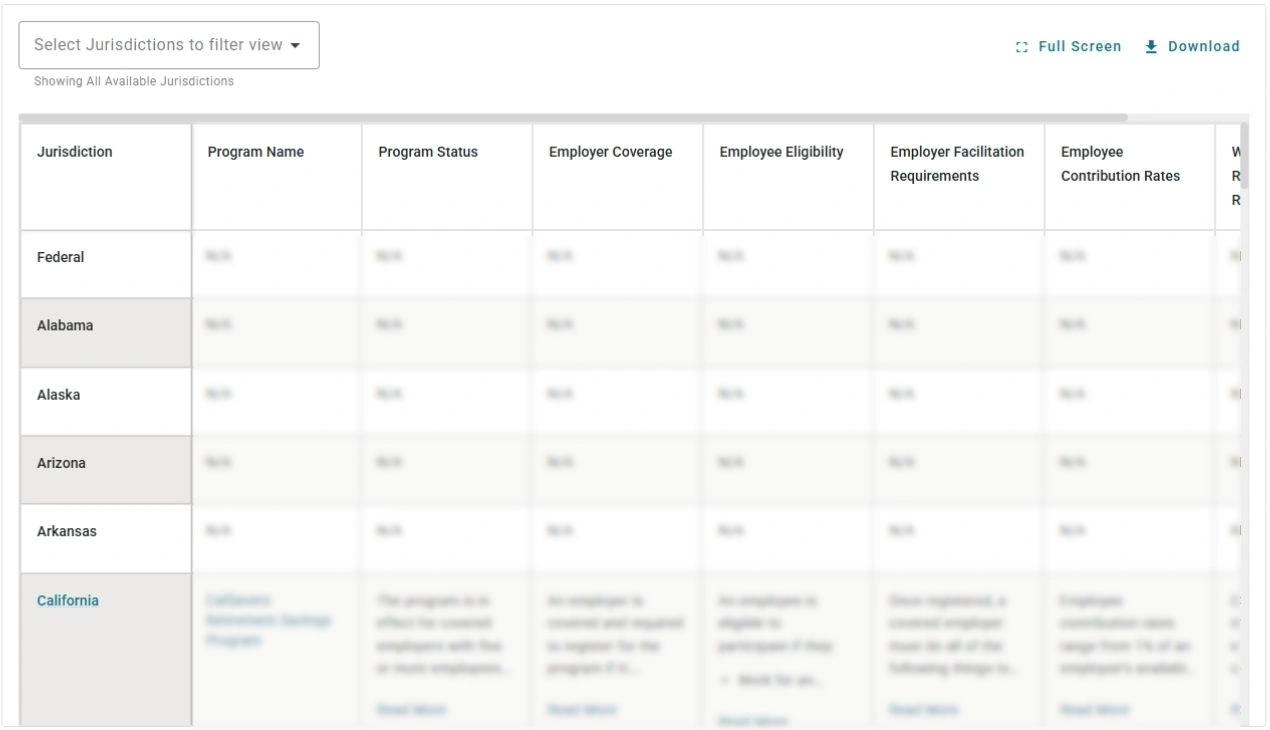This screenshot has width=1270, height=730.
Task: Open the Select Jurisdictions filter dropdown
Action: coord(169,45)
